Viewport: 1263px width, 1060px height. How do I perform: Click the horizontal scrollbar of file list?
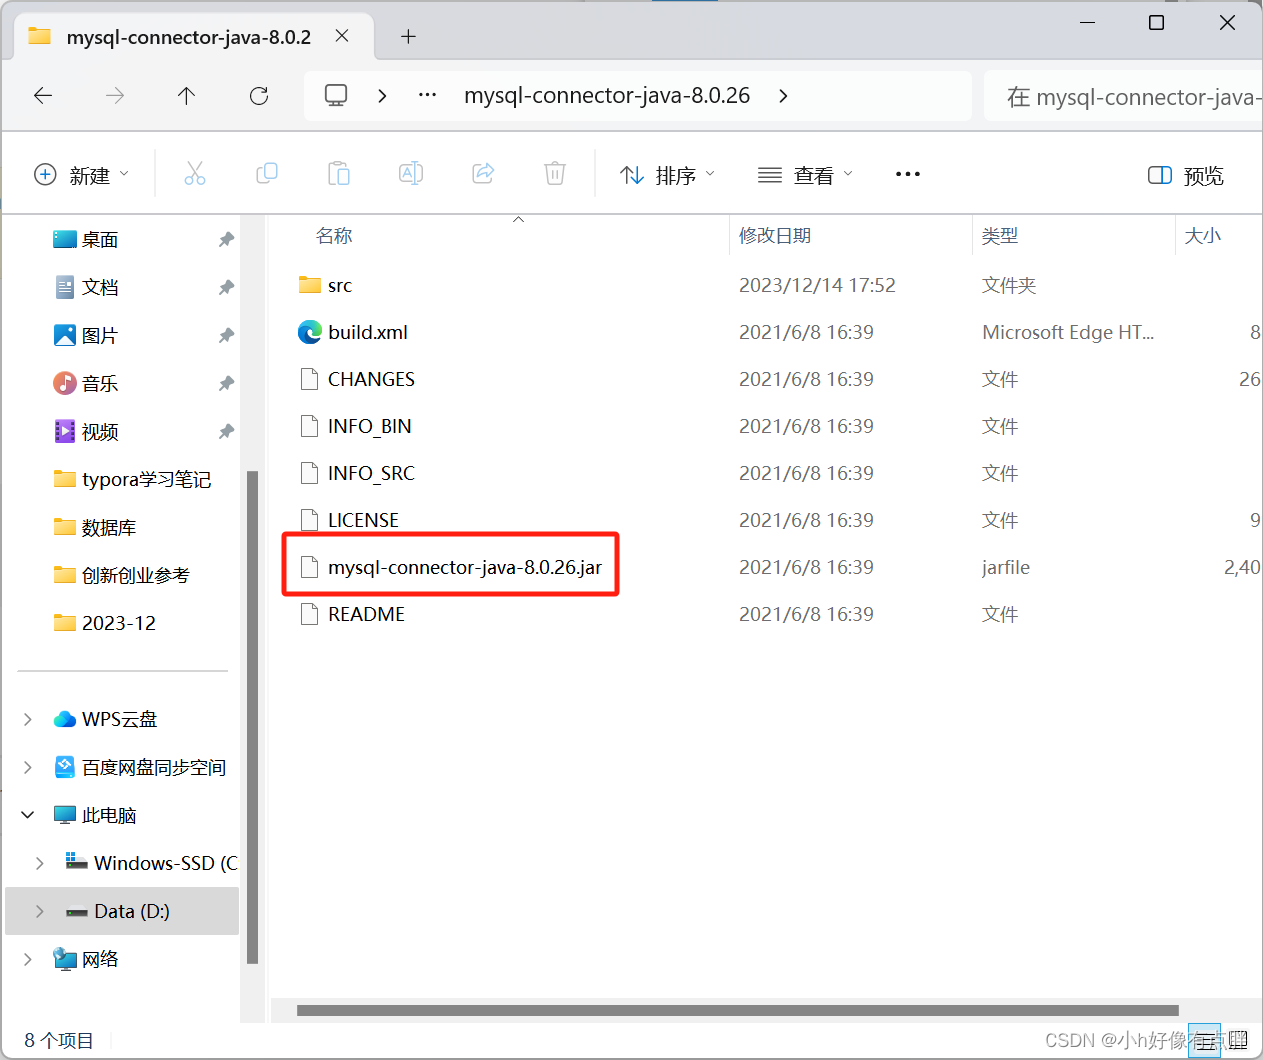tap(738, 1010)
